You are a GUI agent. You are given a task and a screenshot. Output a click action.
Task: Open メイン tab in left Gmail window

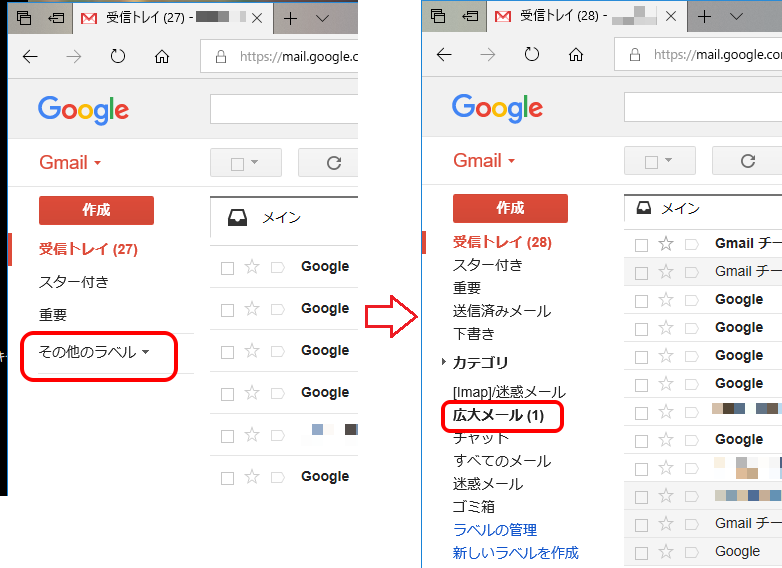284,218
